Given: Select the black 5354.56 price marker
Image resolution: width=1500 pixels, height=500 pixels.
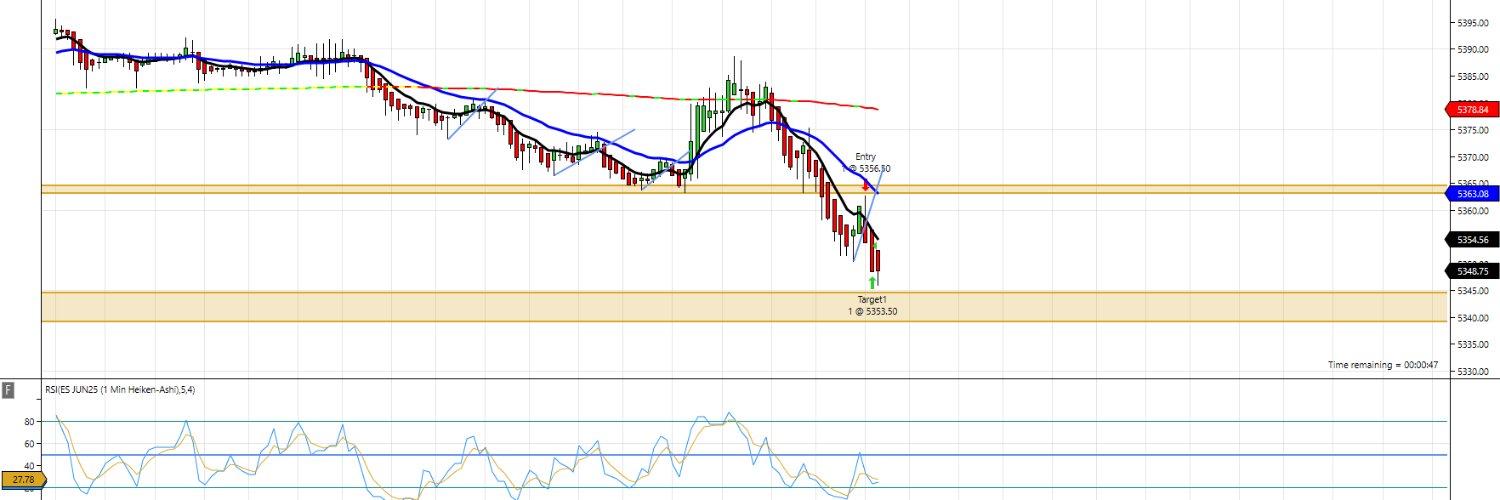Looking at the screenshot, I should pyautogui.click(x=1473, y=239).
